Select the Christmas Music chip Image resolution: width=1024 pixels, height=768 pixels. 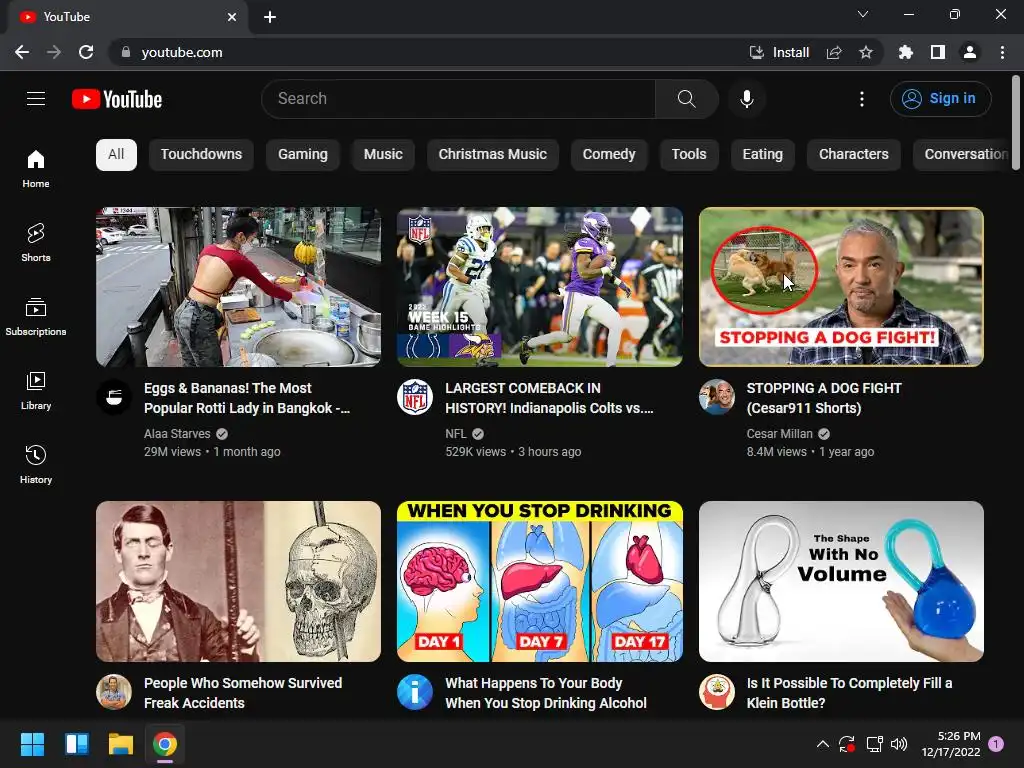(492, 155)
